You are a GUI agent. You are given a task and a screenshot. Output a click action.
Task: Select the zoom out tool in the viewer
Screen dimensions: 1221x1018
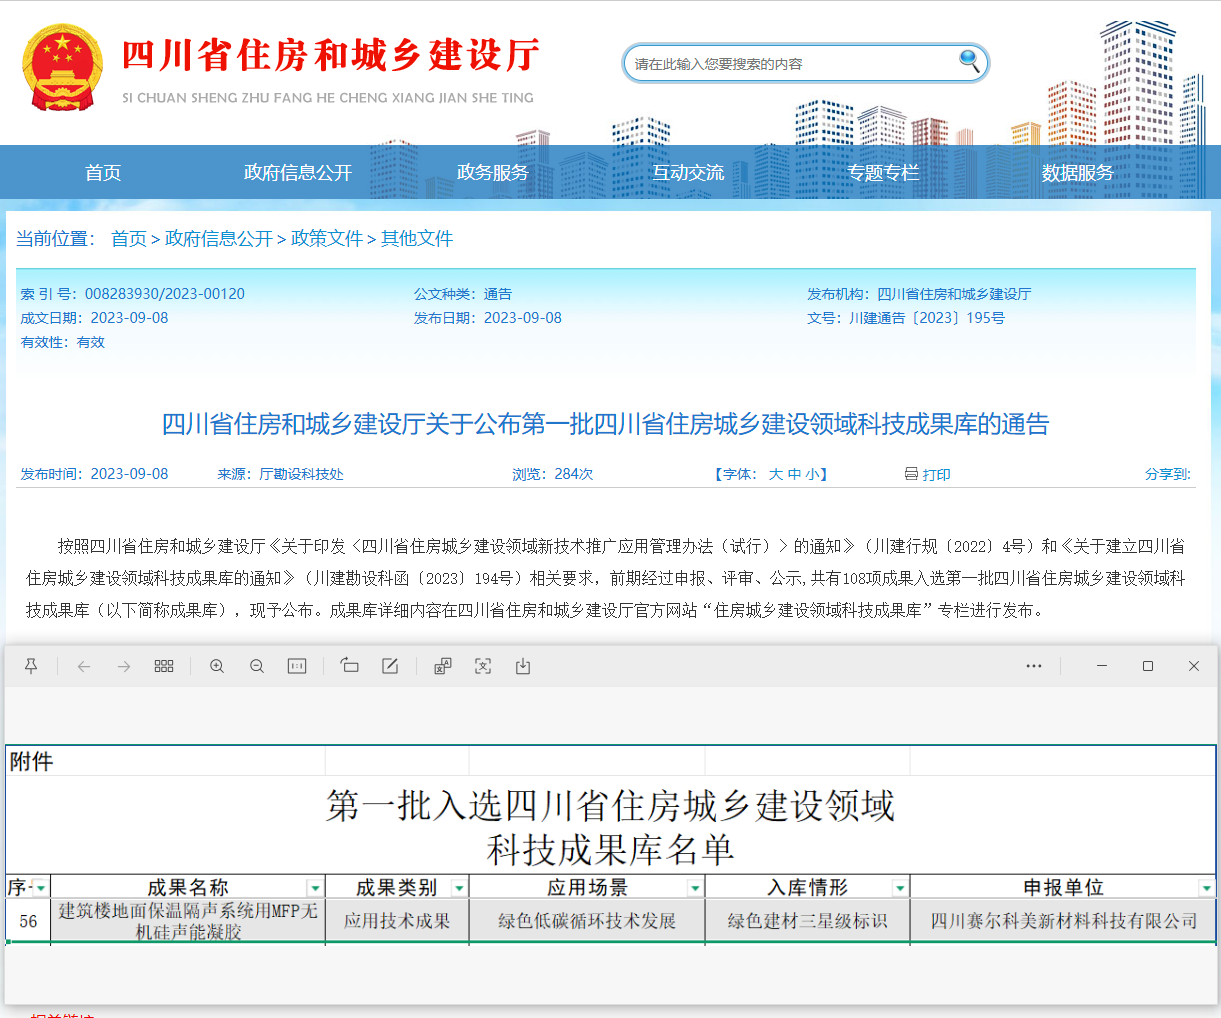tap(257, 665)
